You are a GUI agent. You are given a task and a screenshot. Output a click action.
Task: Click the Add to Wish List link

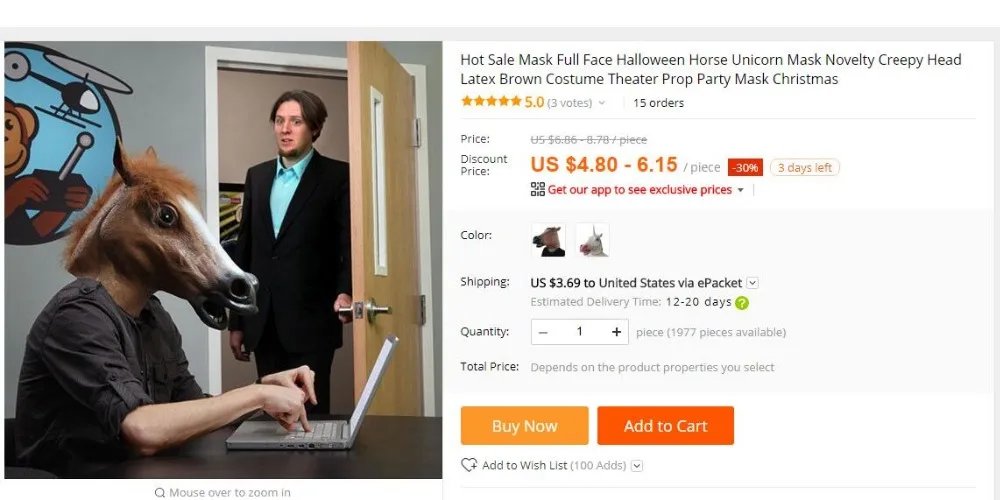[x=524, y=465]
